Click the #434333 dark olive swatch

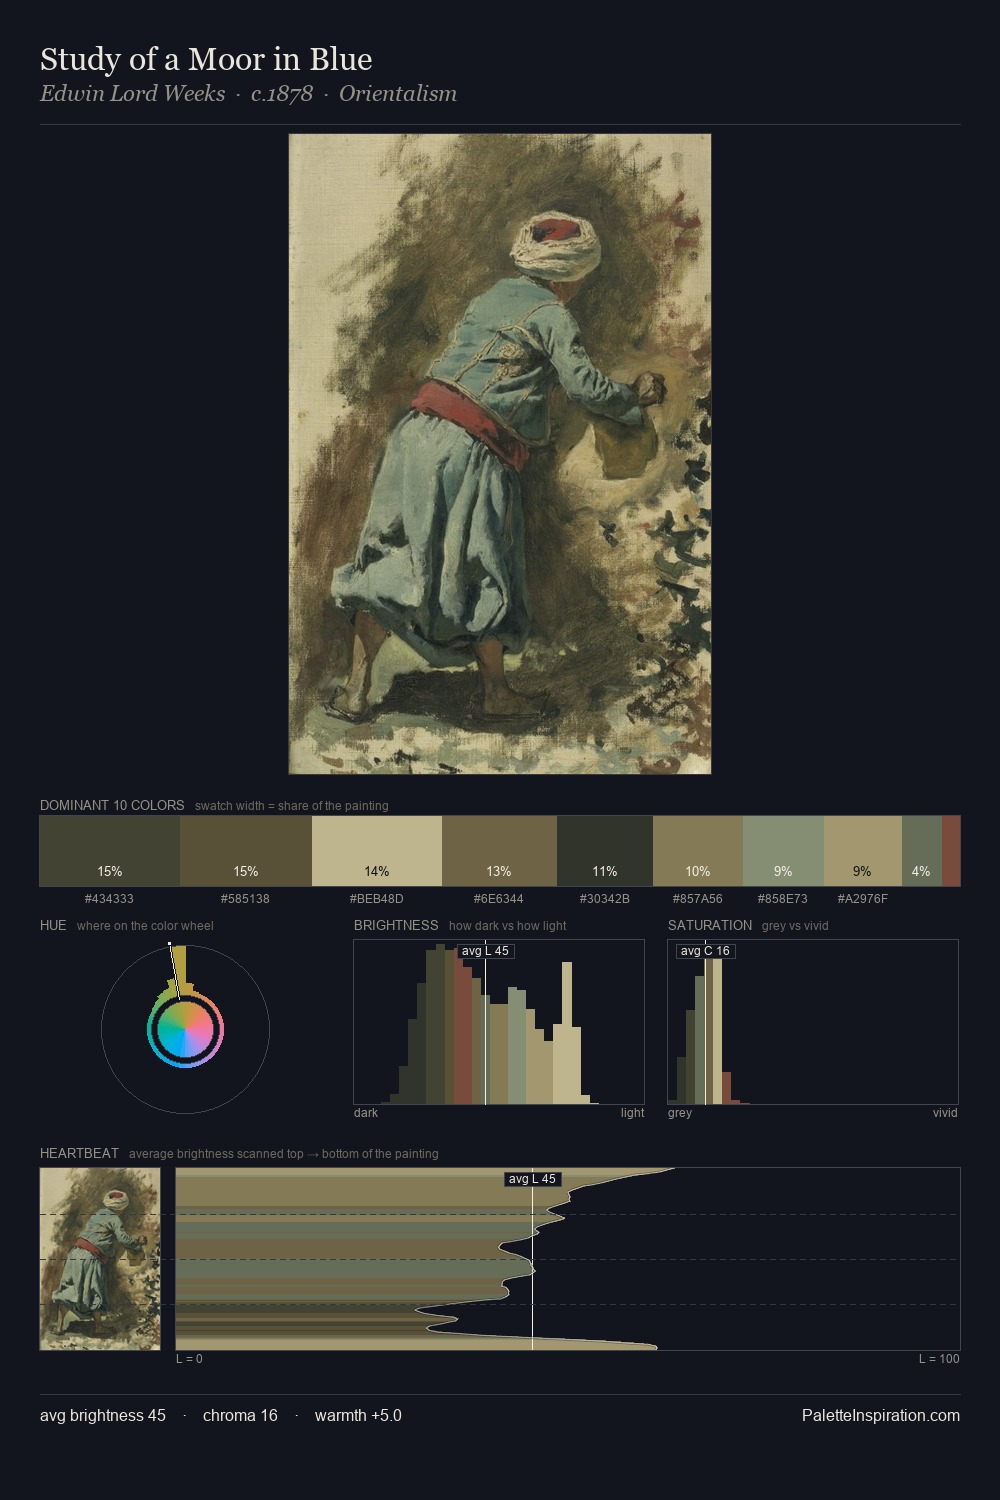pyautogui.click(x=110, y=851)
